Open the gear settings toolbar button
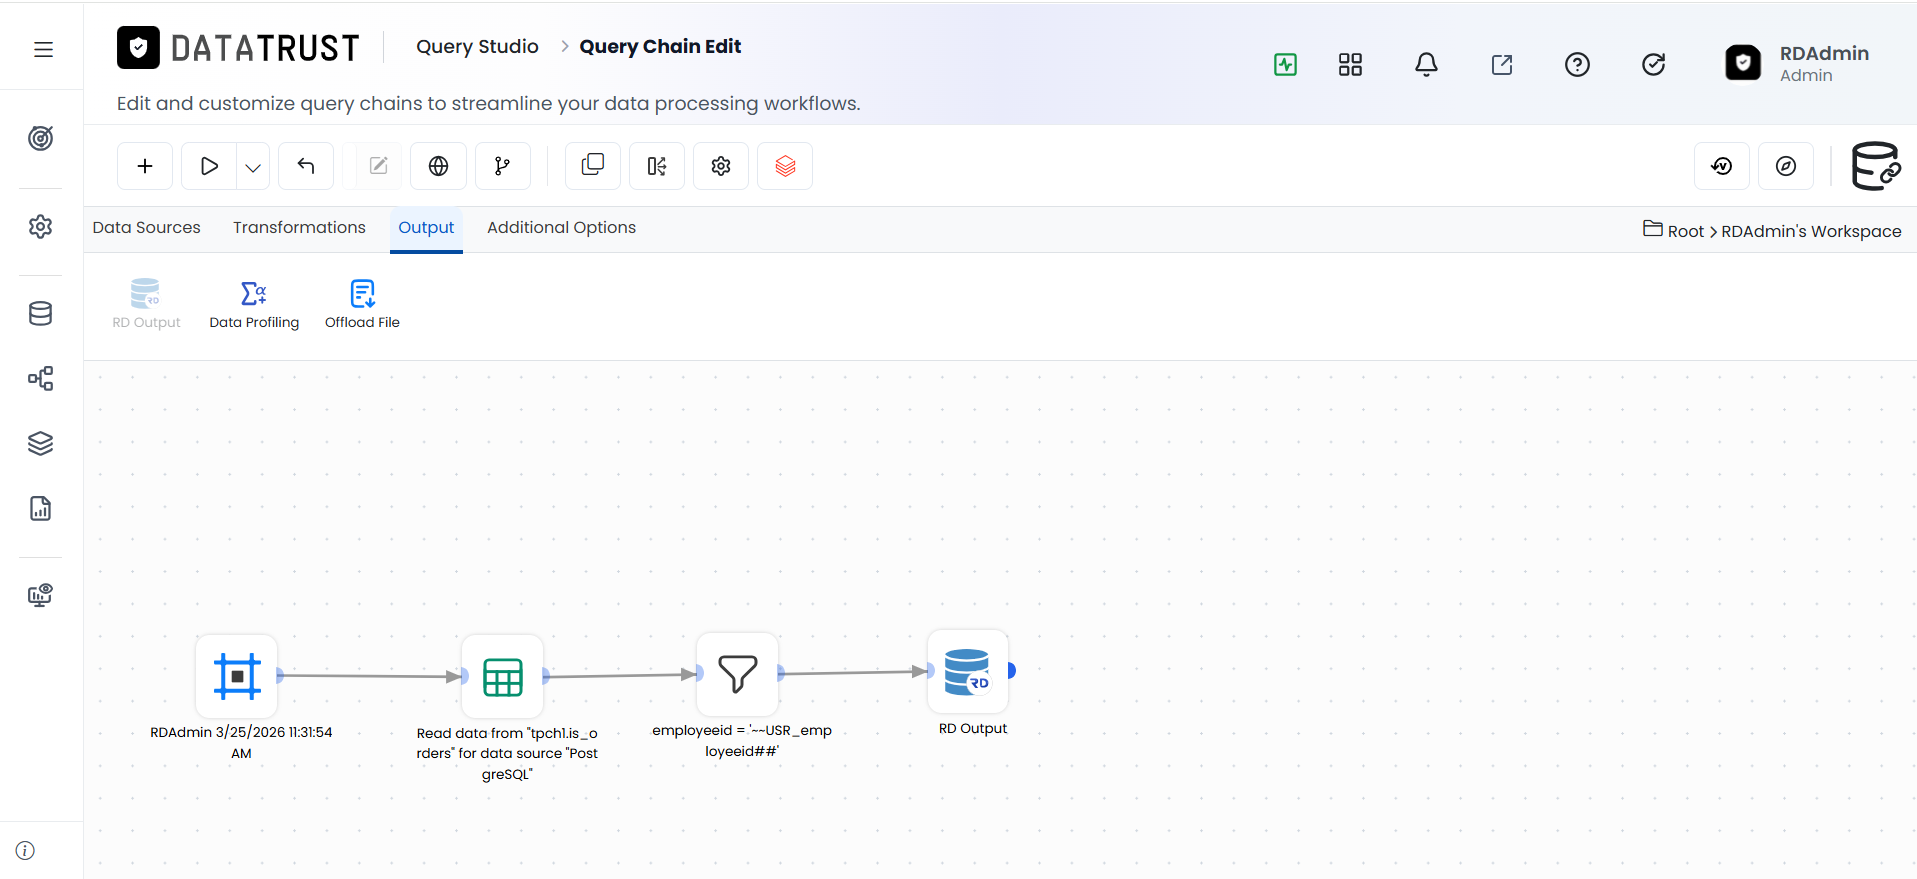 [721, 166]
